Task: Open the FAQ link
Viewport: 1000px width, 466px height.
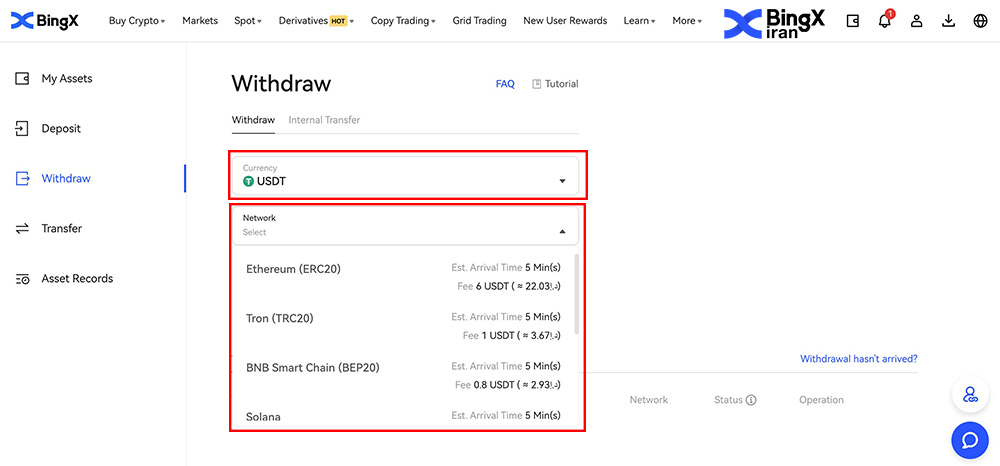Action: pyautogui.click(x=505, y=84)
